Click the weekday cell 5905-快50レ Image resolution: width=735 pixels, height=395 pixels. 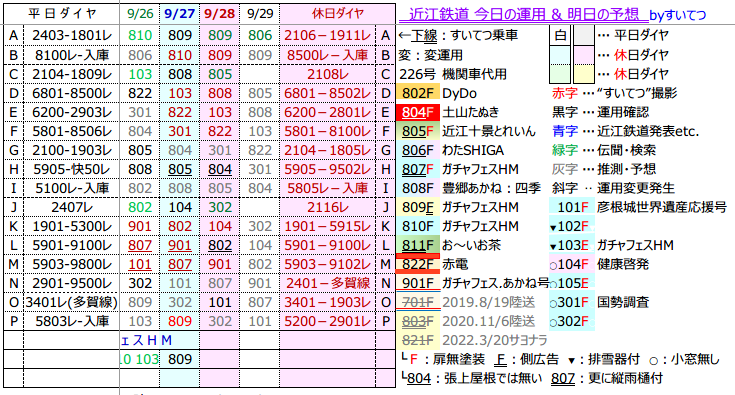(x=72, y=169)
